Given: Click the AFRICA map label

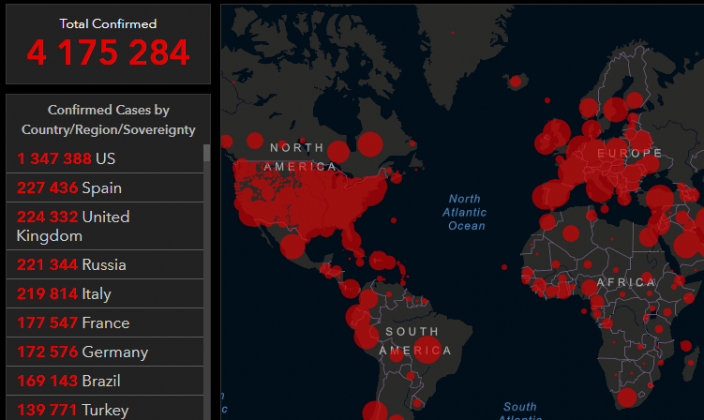Looking at the screenshot, I should coord(626,282).
